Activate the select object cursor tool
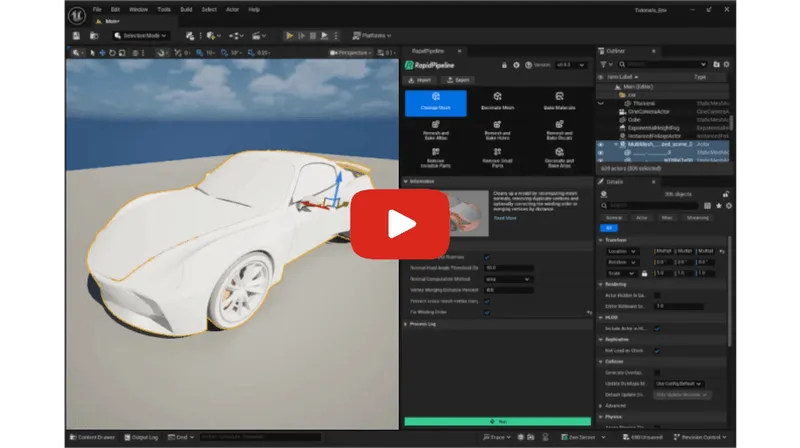This screenshot has width=800, height=448. pos(92,53)
